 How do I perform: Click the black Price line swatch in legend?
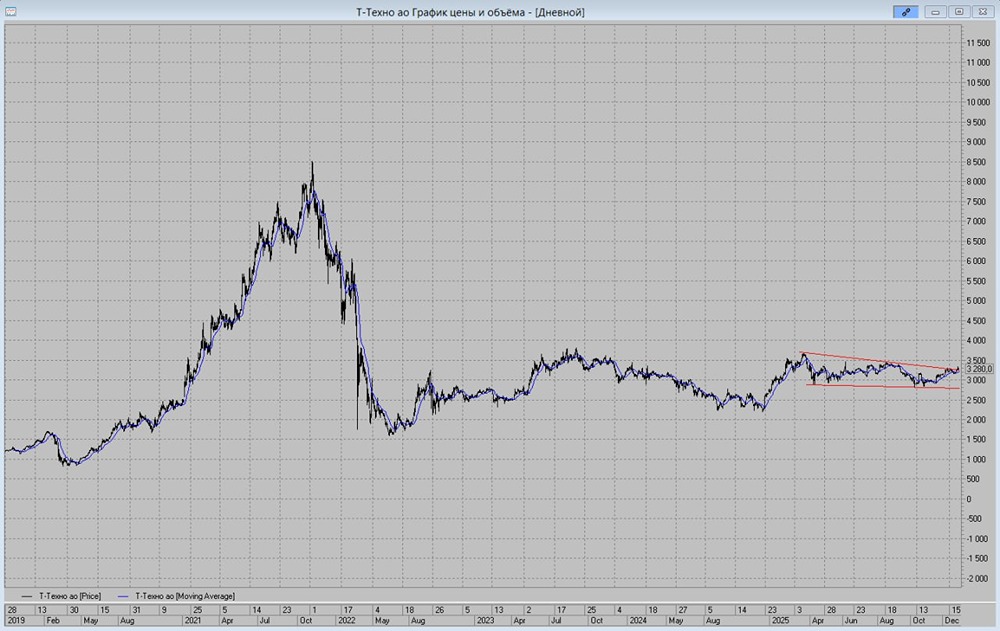(x=27, y=596)
